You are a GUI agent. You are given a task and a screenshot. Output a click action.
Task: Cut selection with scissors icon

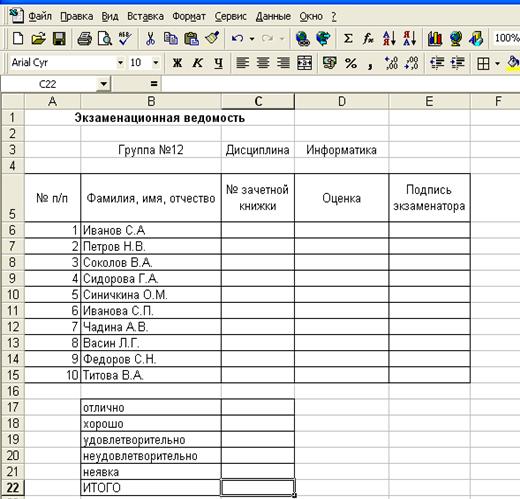click(150, 38)
